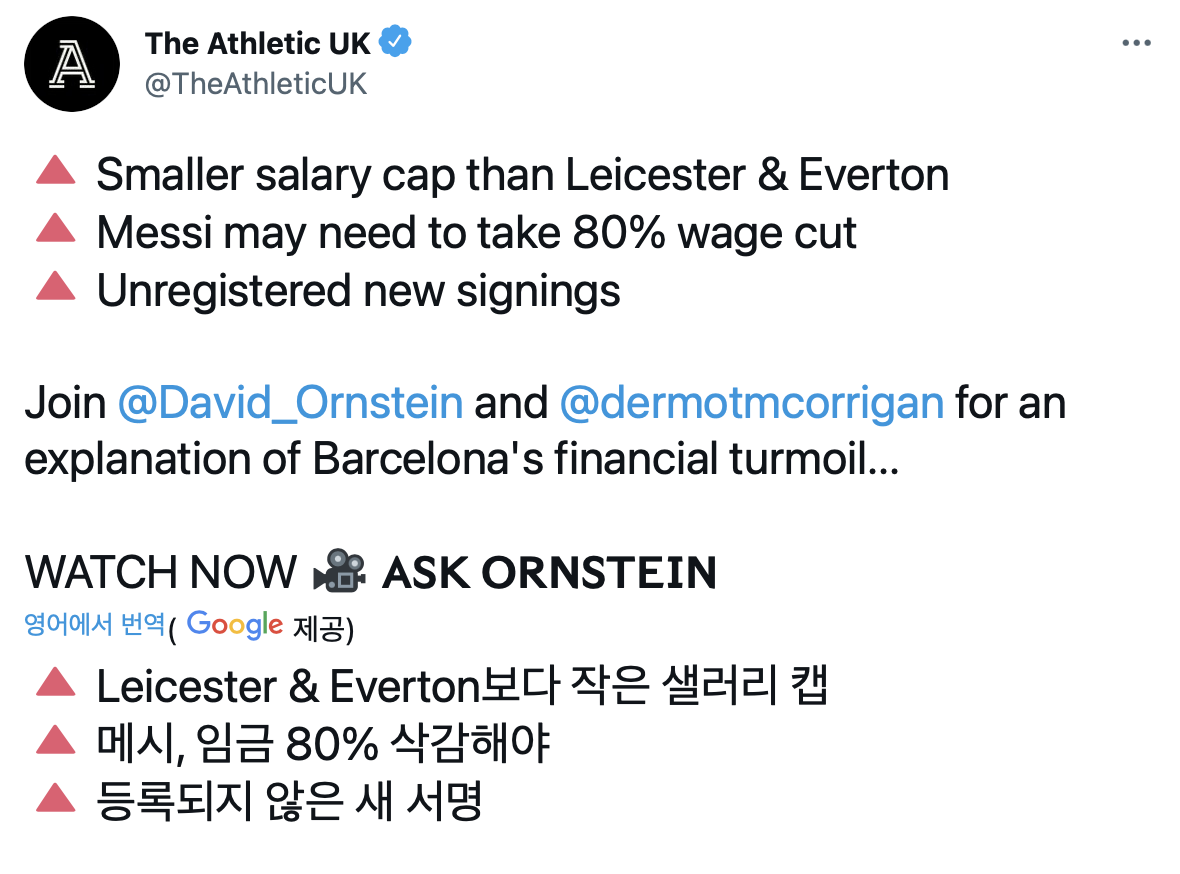
Task: Open the @dermotmcorrigan mention
Action: (751, 403)
